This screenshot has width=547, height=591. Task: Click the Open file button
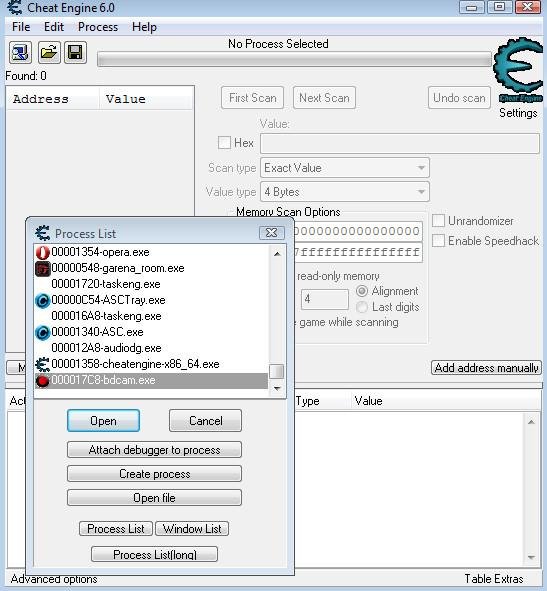click(154, 498)
